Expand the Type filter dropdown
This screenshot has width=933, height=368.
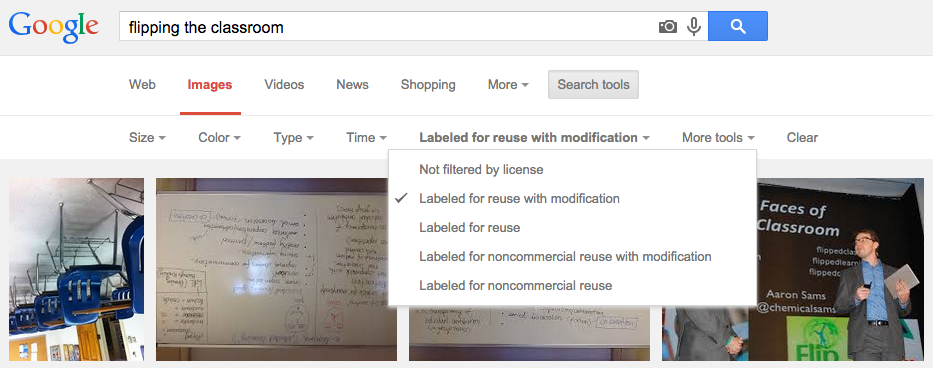coord(293,138)
